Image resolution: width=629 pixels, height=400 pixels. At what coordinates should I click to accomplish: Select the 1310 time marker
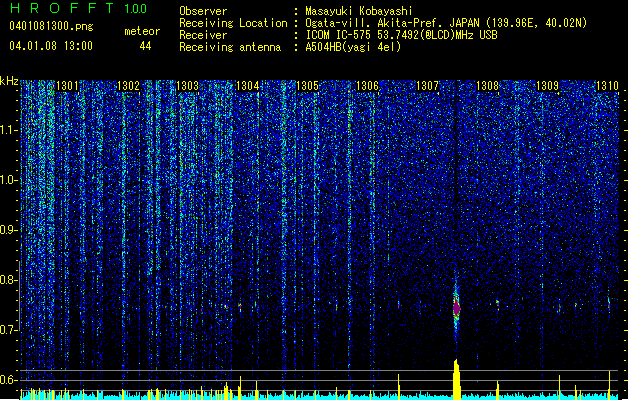pos(607,86)
